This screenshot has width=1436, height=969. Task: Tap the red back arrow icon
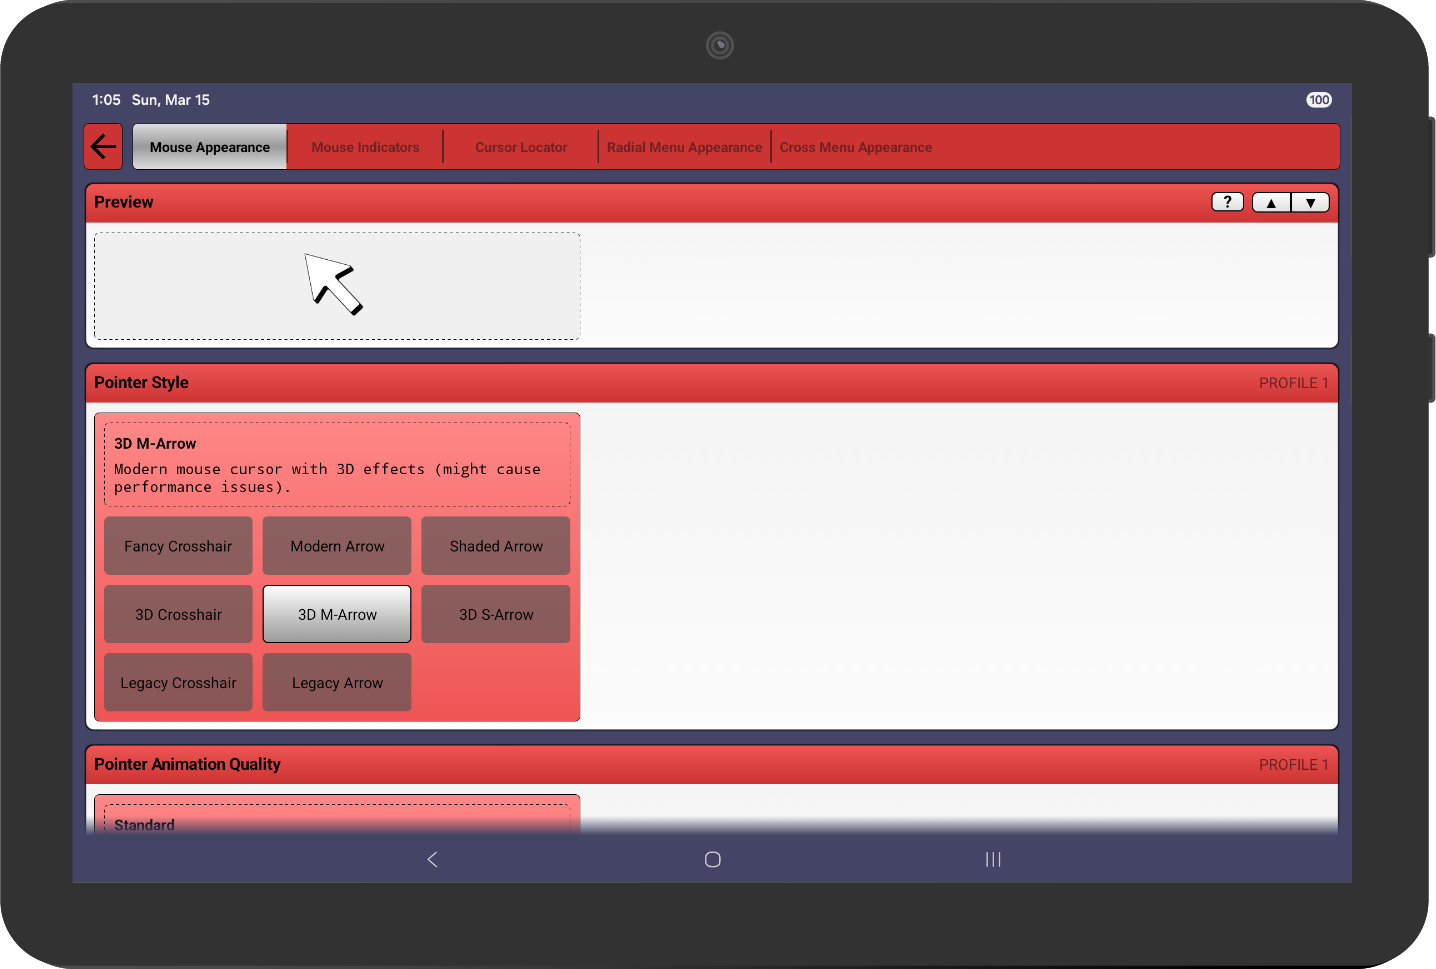coord(103,147)
